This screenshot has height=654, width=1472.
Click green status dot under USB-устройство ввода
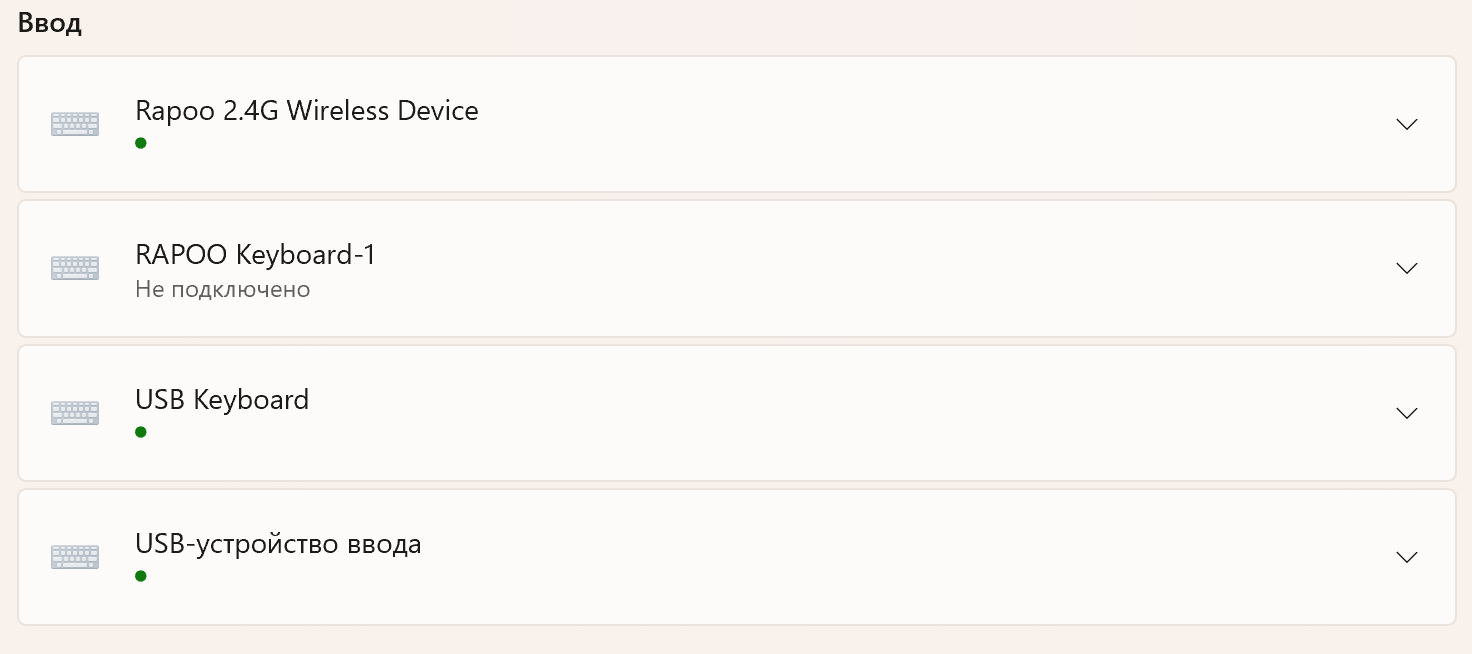coord(141,576)
